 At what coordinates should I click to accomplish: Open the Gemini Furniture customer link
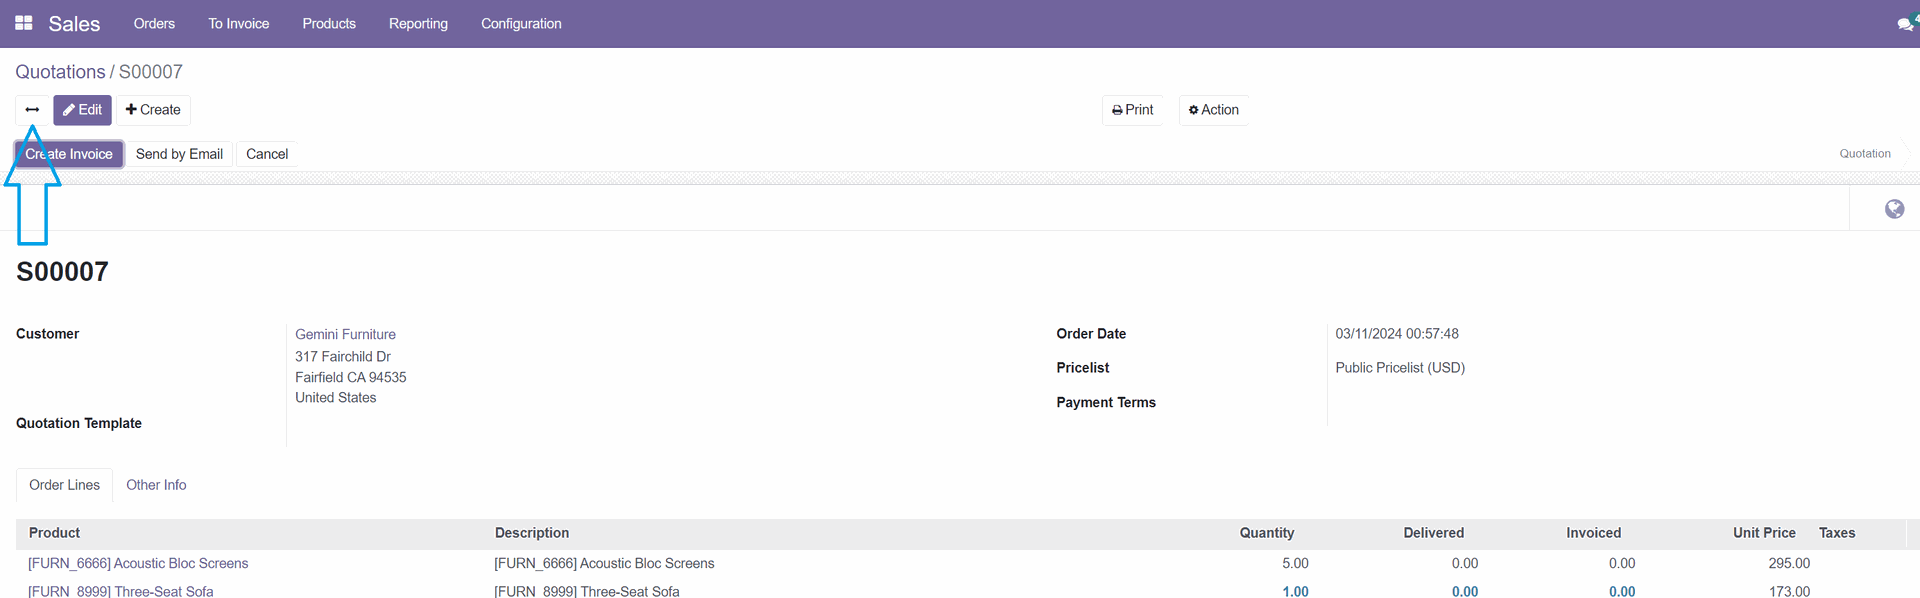point(345,334)
